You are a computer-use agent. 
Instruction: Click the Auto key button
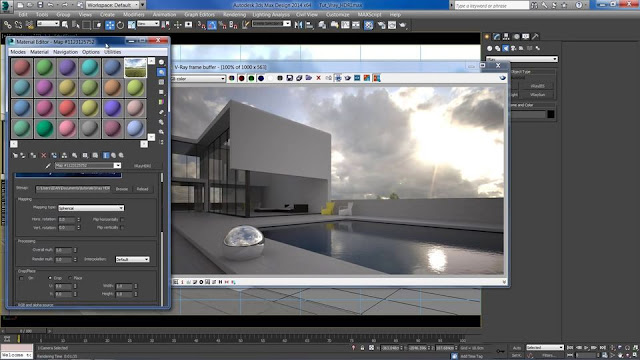pos(517,348)
